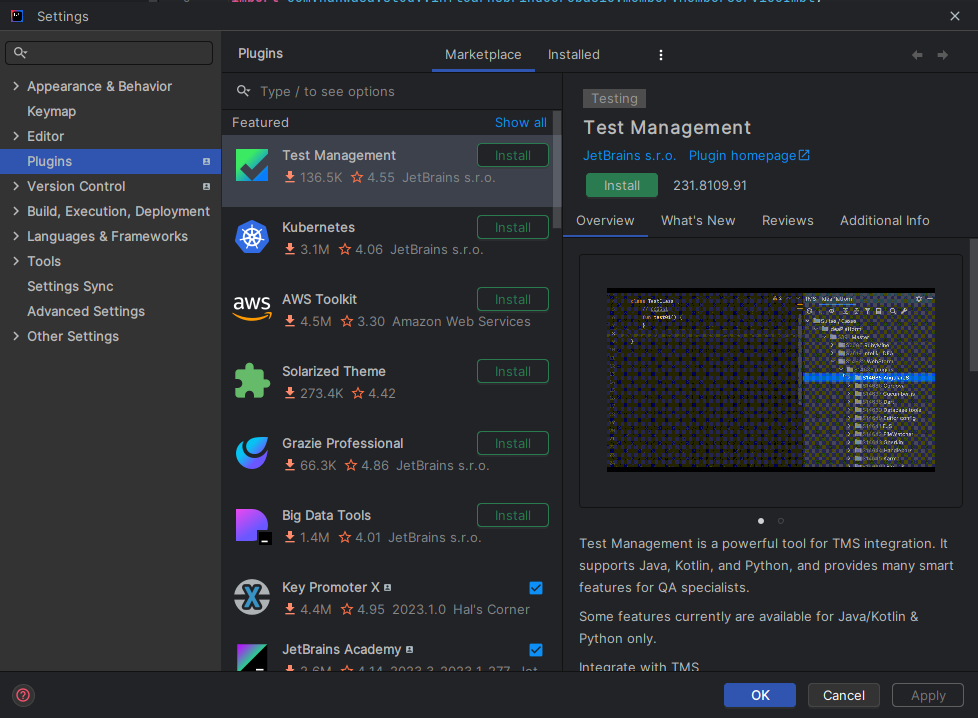Click the bundled badge next to Key Promoter X
Viewport: 978px width, 718px height.
387,588
